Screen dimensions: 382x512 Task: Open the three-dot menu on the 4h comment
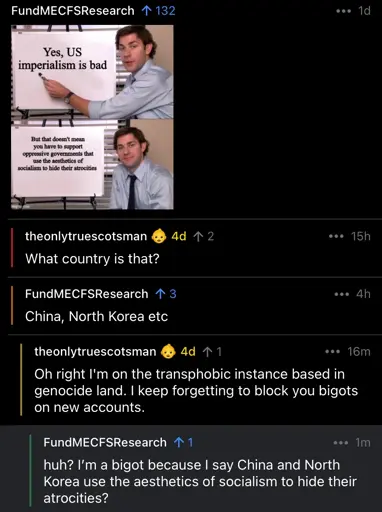point(342,294)
